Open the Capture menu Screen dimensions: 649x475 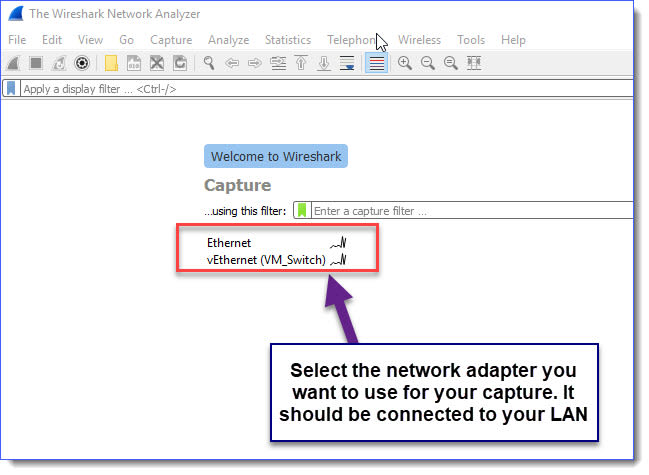(x=171, y=40)
